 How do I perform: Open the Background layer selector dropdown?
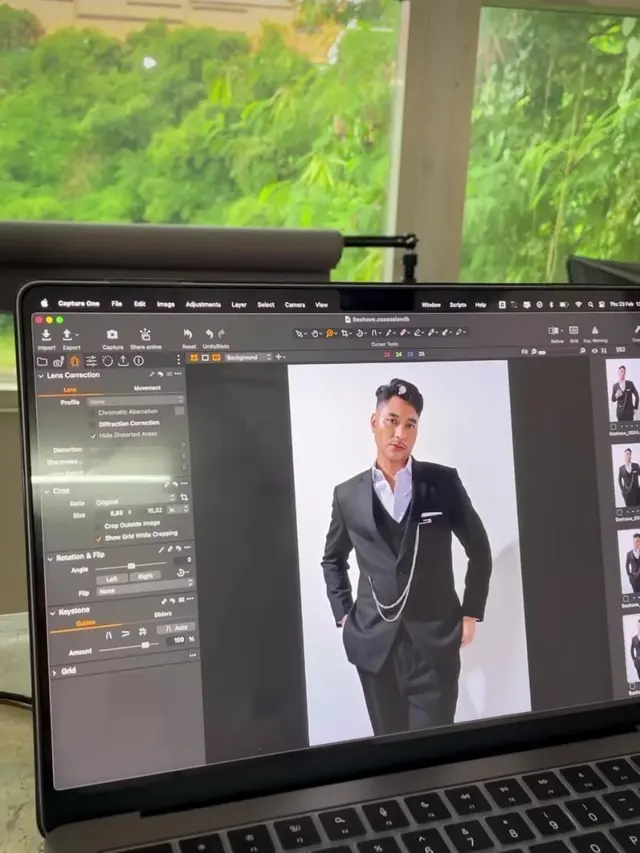[248, 357]
